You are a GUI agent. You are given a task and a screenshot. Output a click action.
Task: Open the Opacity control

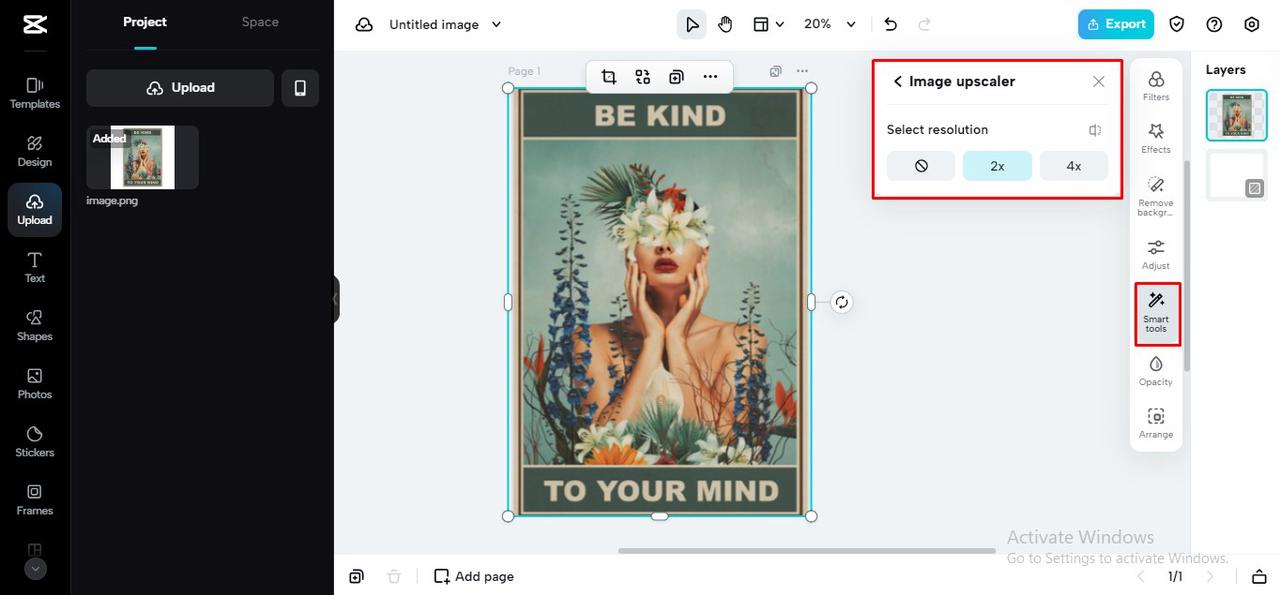pyautogui.click(x=1156, y=370)
